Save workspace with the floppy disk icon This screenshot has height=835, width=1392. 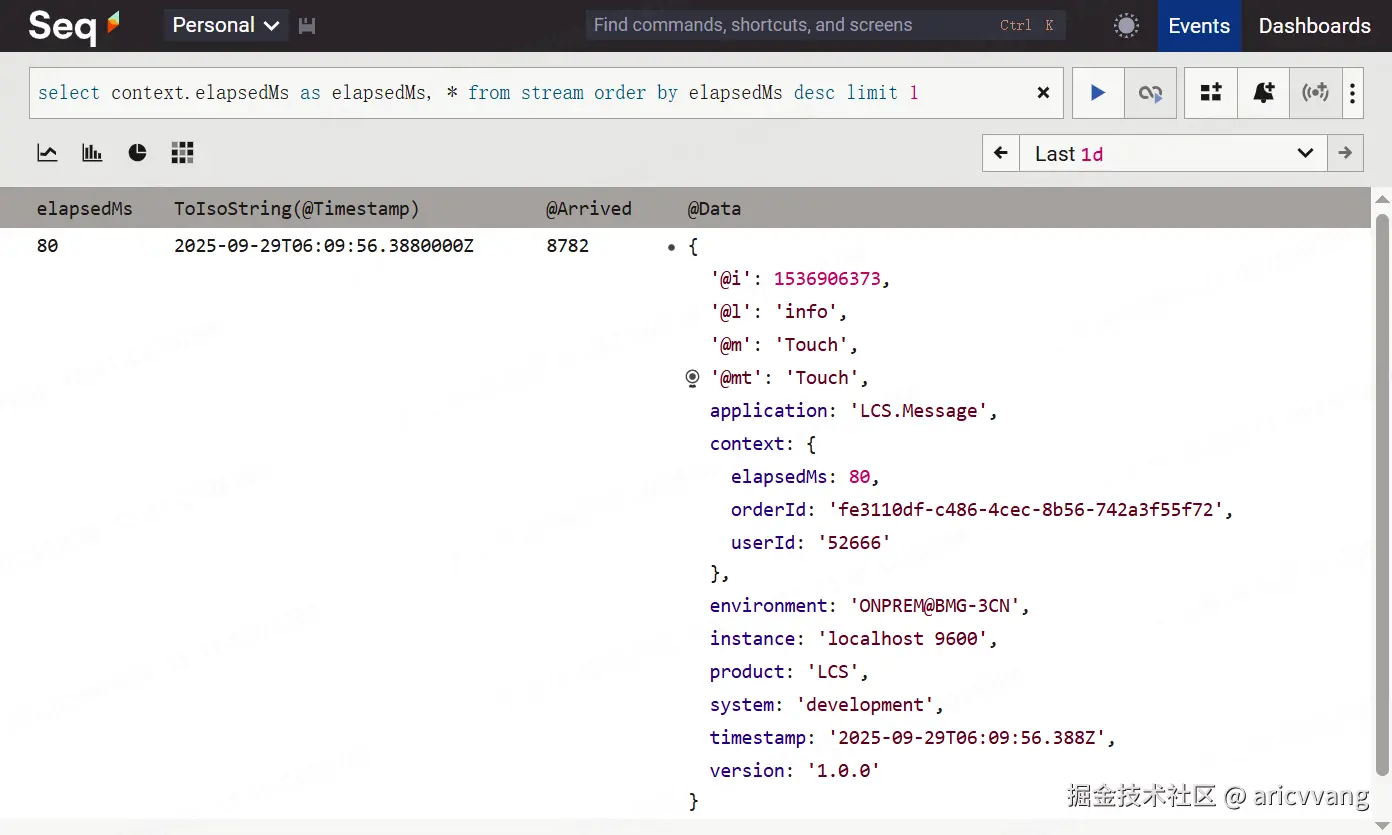click(307, 26)
